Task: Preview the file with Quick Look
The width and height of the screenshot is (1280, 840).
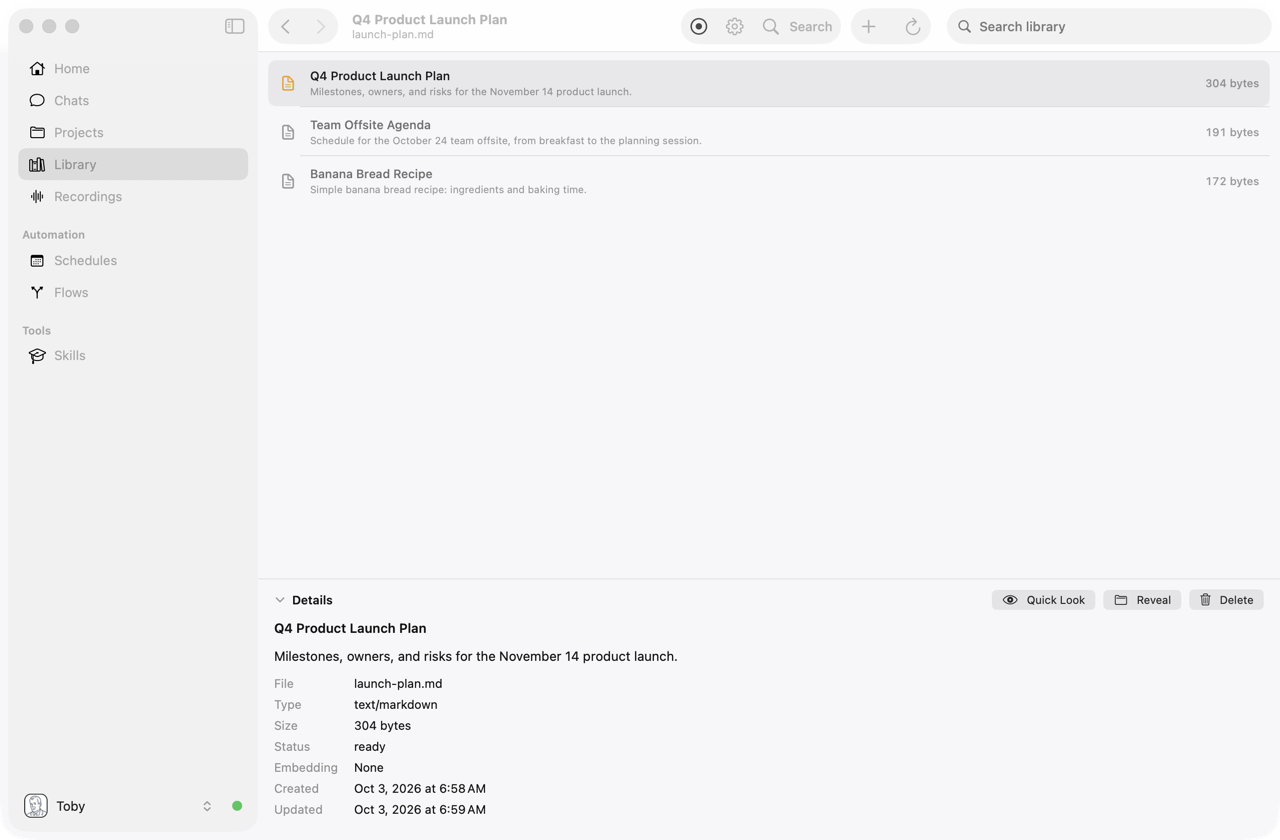Action: (1043, 600)
